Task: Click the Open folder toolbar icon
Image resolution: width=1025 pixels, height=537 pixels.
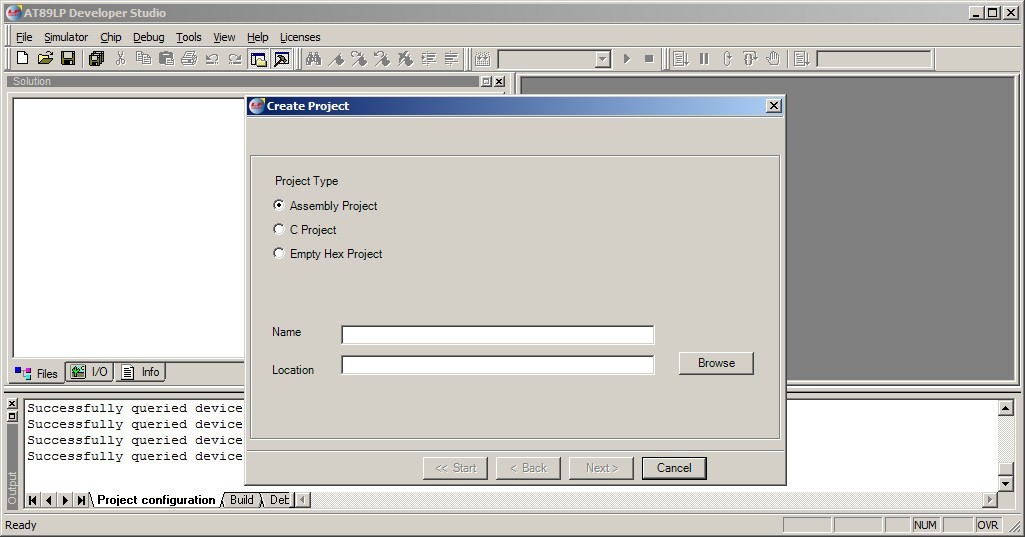Action: tap(45, 59)
